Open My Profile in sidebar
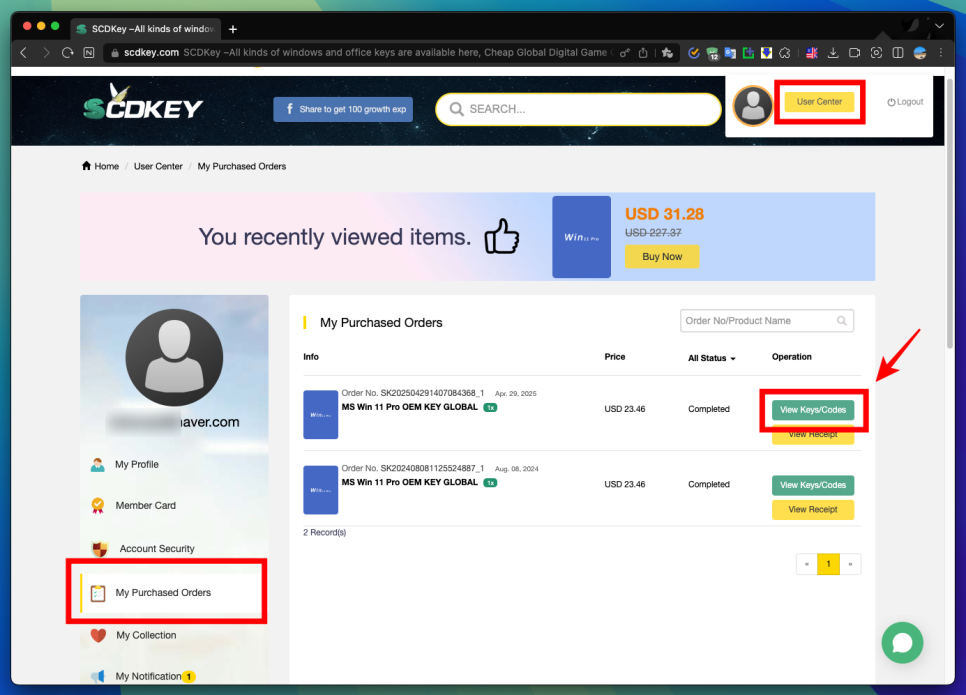Image resolution: width=966 pixels, height=695 pixels. coord(136,464)
